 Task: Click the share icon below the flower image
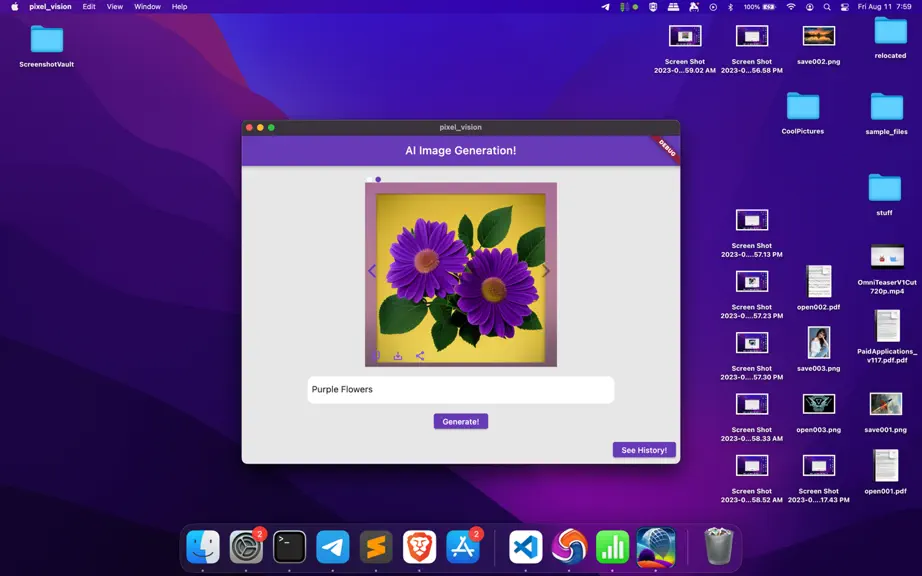click(420, 356)
